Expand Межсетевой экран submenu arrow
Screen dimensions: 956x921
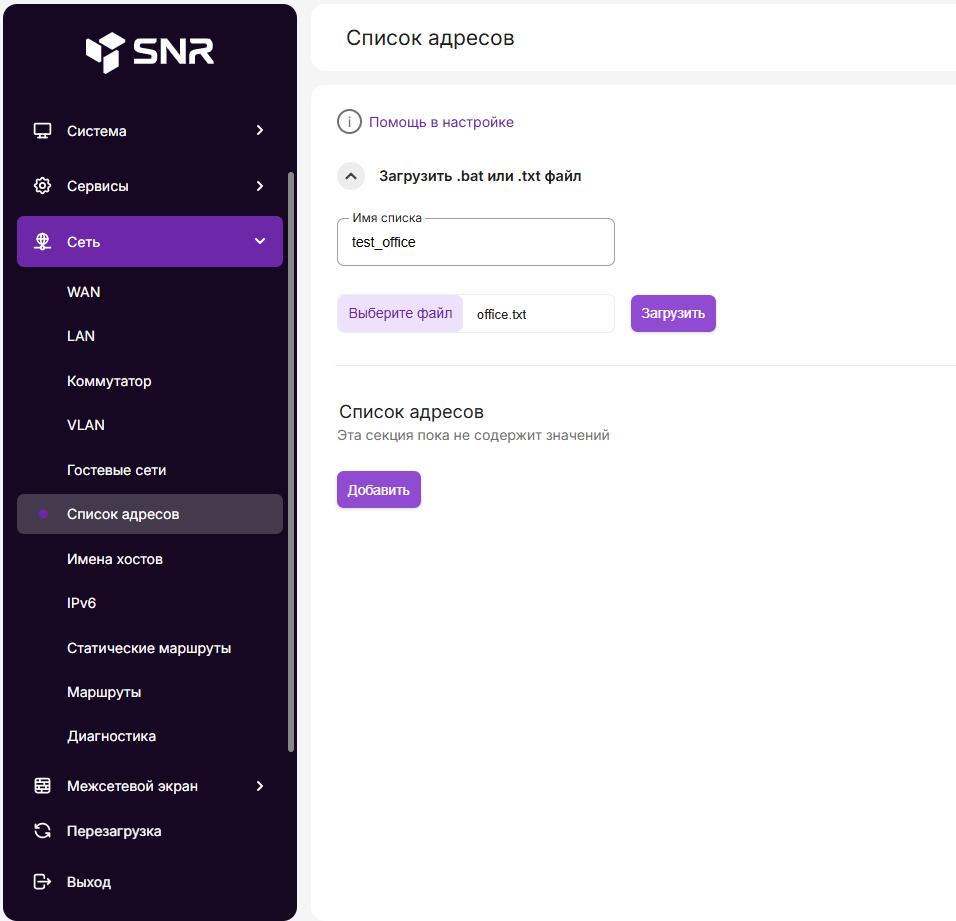click(260, 786)
